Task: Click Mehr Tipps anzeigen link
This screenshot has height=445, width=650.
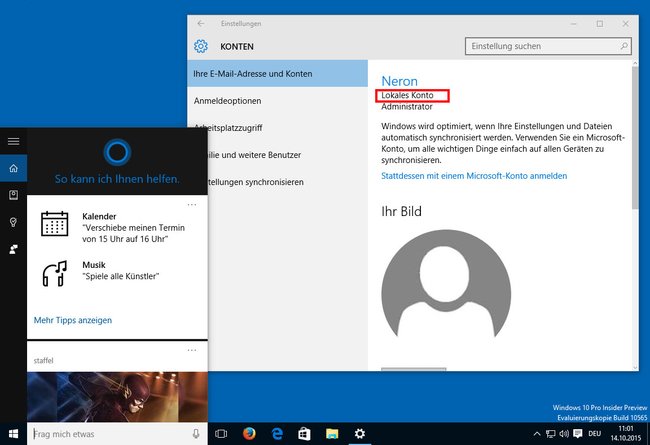Action: 73,320
